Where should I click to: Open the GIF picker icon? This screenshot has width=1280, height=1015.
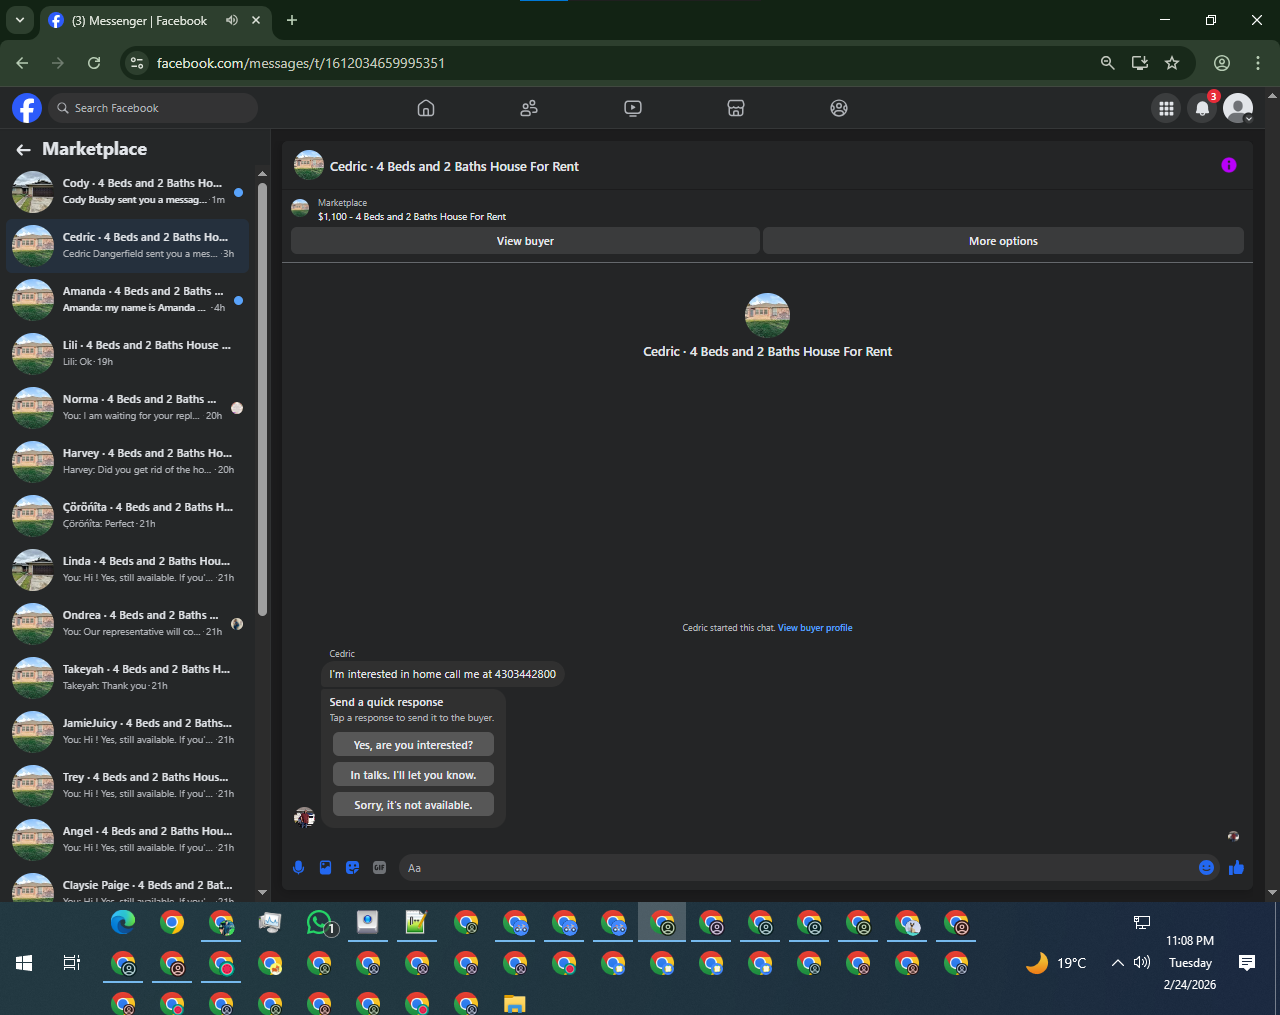pos(379,868)
